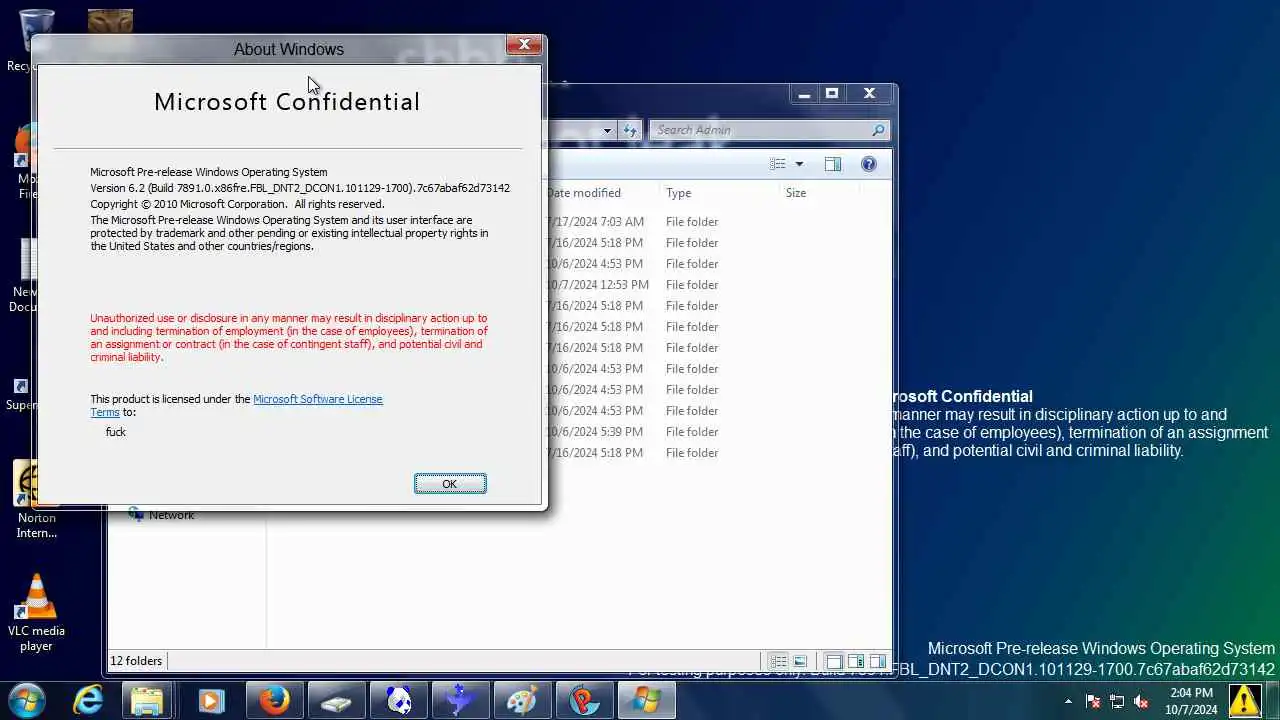Open the File Explorer taskbar icon
Image resolution: width=1280 pixels, height=720 pixels.
coord(147,700)
